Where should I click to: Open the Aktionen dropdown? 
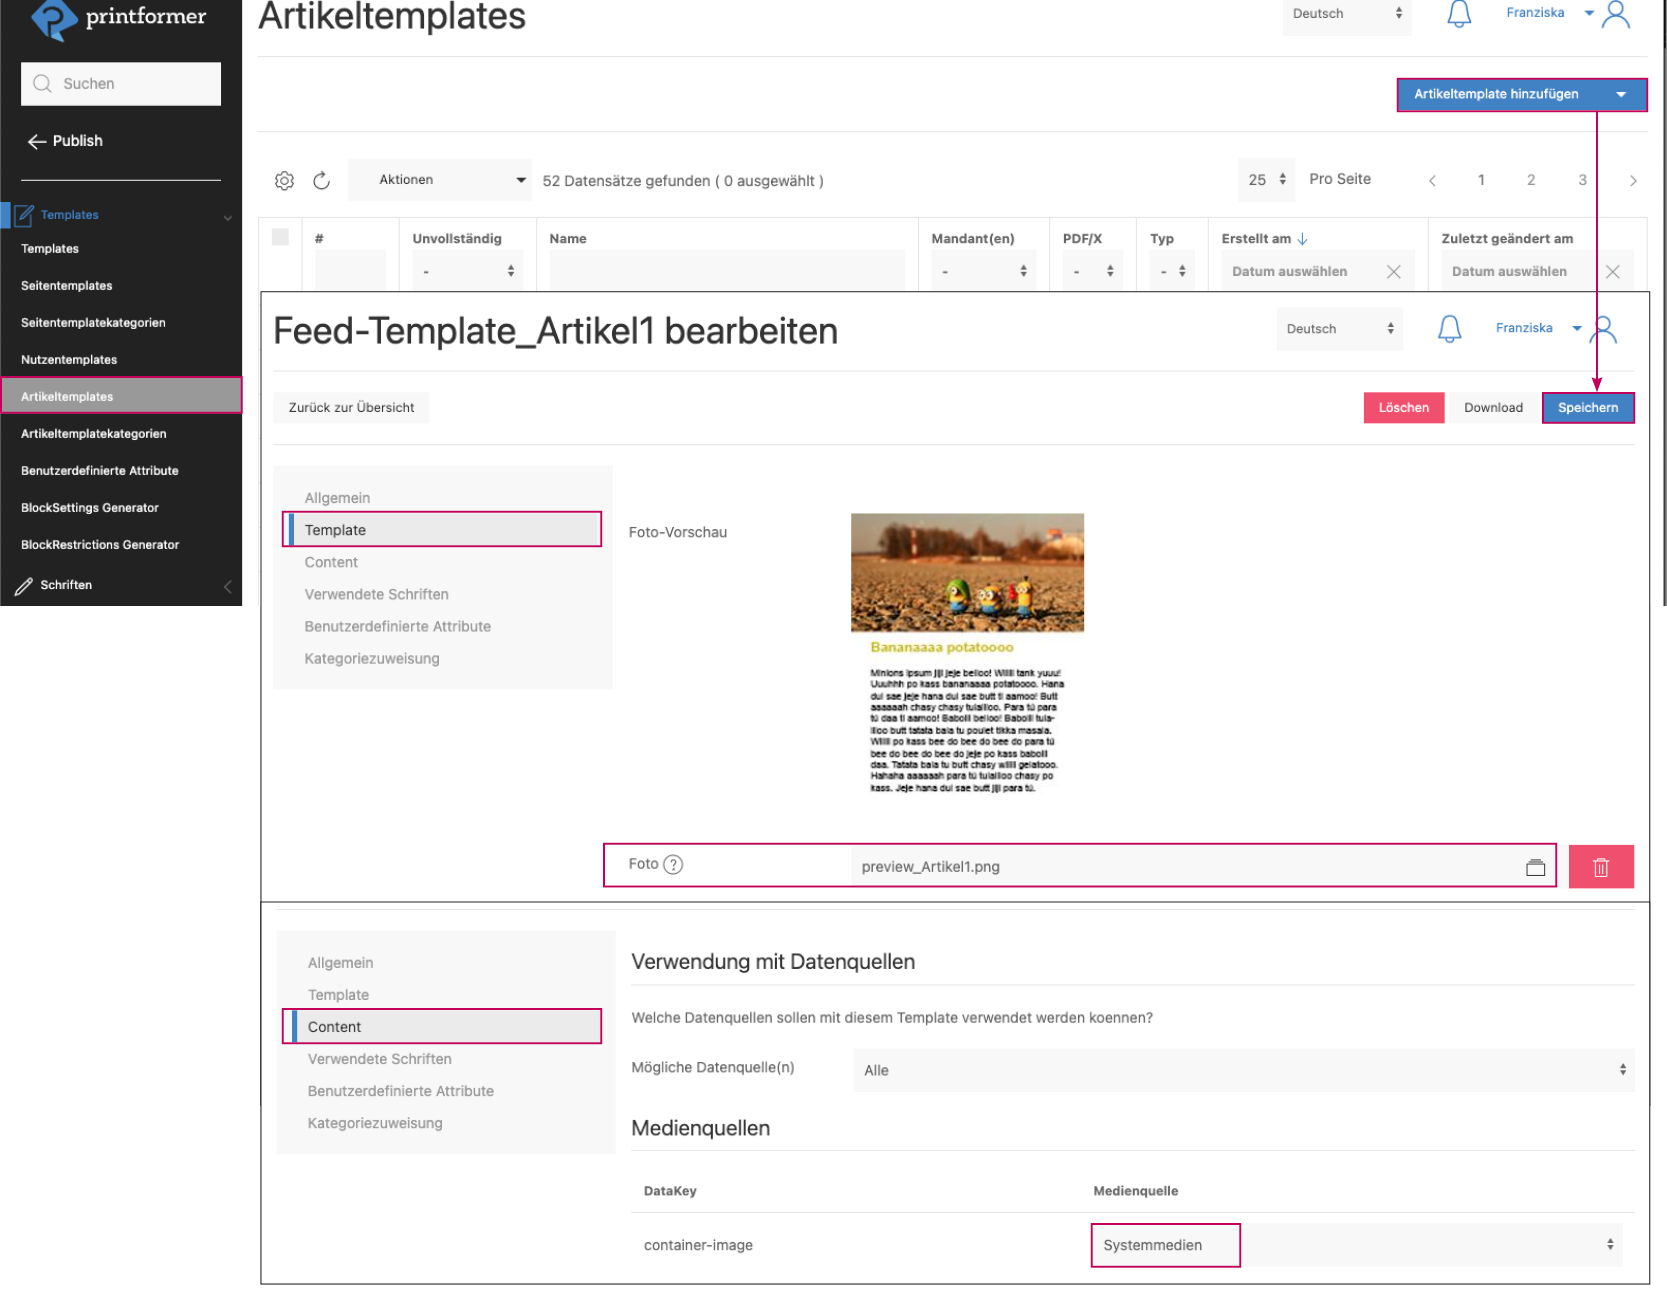click(x=440, y=180)
